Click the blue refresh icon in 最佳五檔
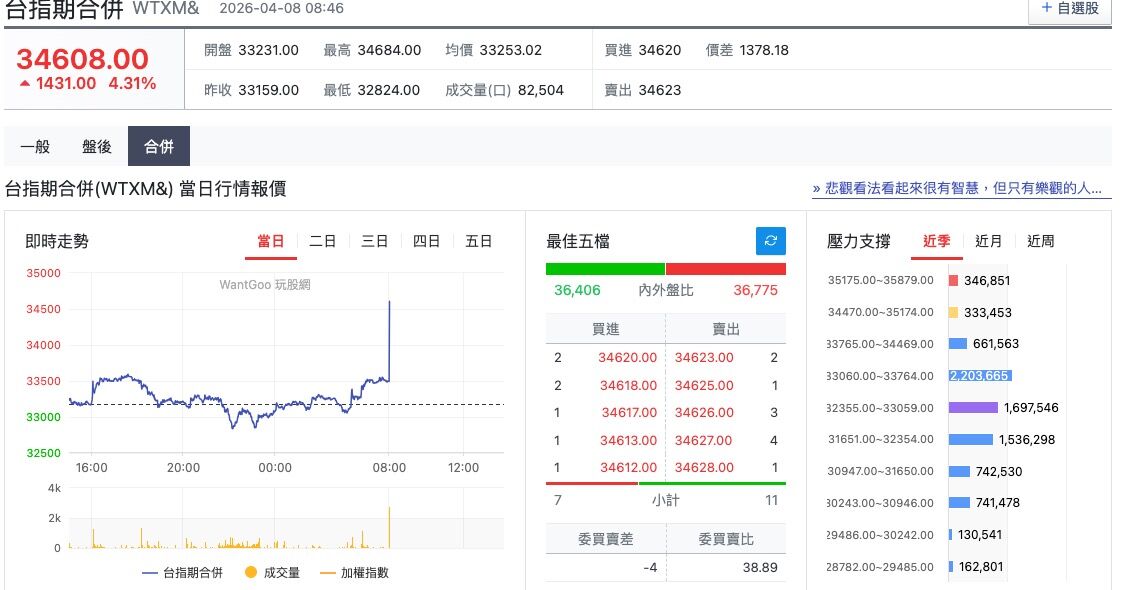 pyautogui.click(x=770, y=241)
